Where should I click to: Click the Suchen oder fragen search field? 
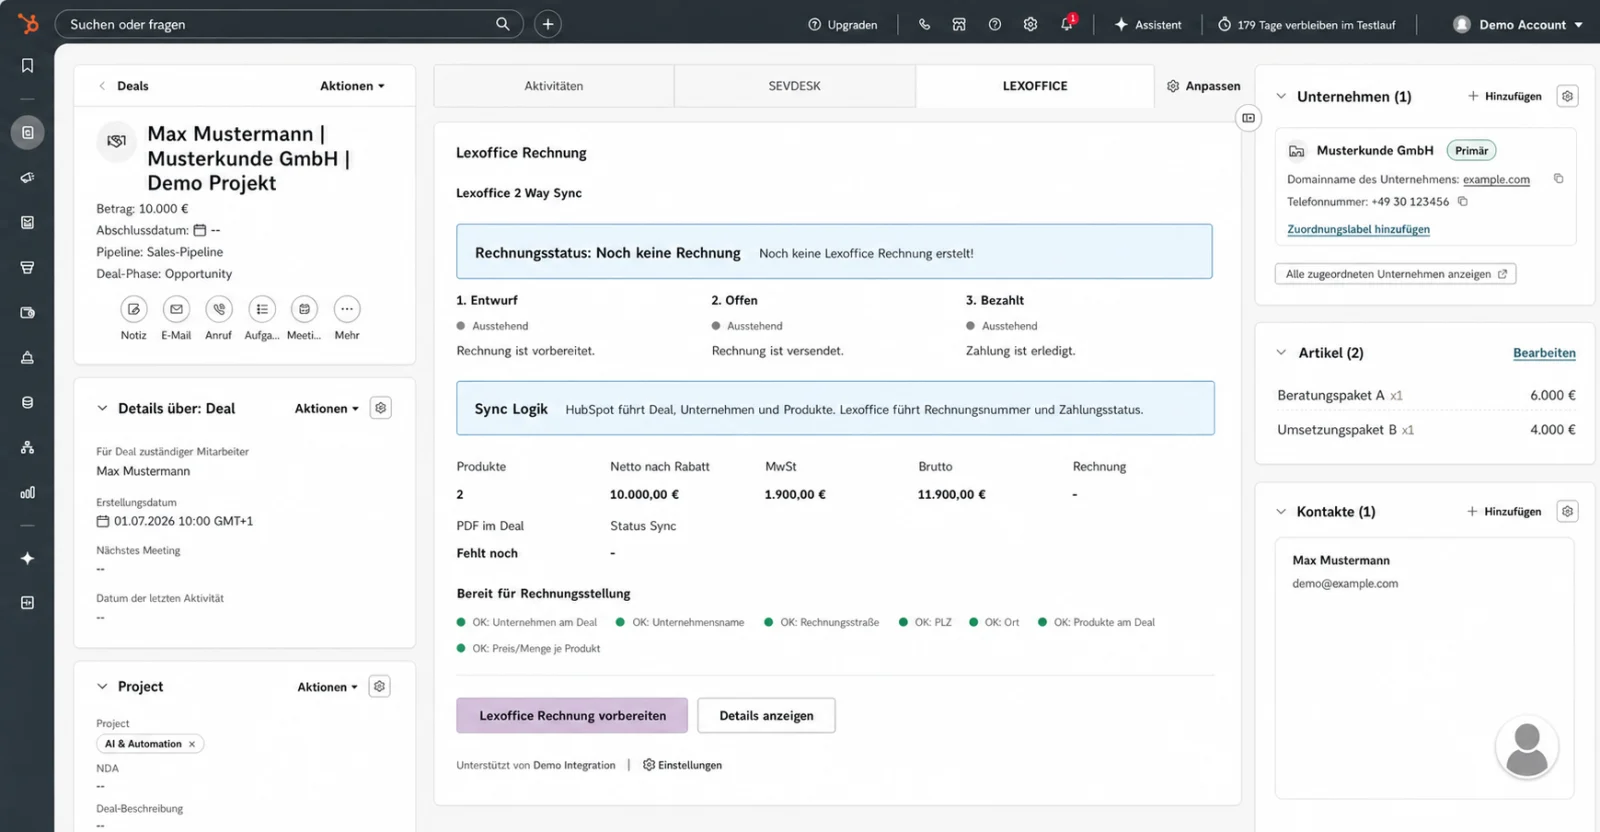[x=289, y=24]
